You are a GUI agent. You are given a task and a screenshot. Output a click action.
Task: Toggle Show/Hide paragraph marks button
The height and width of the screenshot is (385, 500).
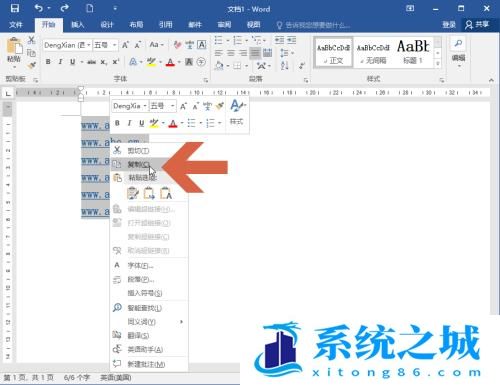[302, 65]
